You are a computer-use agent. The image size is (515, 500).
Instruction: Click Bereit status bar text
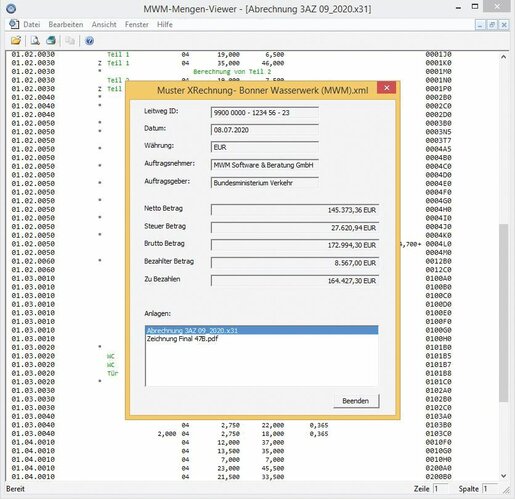pyautogui.click(x=15, y=489)
